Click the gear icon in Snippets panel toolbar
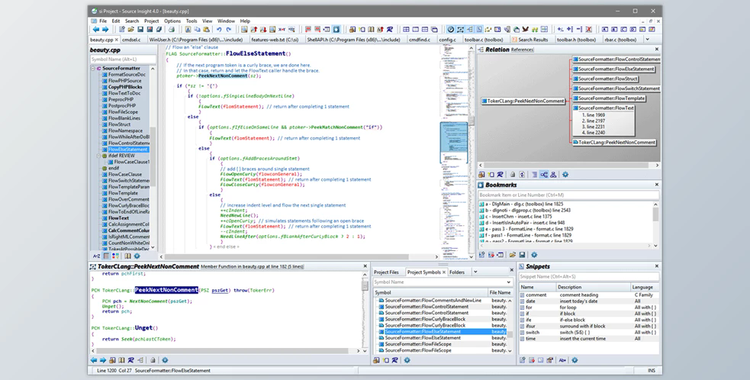This screenshot has width=750, height=380. 574,360
